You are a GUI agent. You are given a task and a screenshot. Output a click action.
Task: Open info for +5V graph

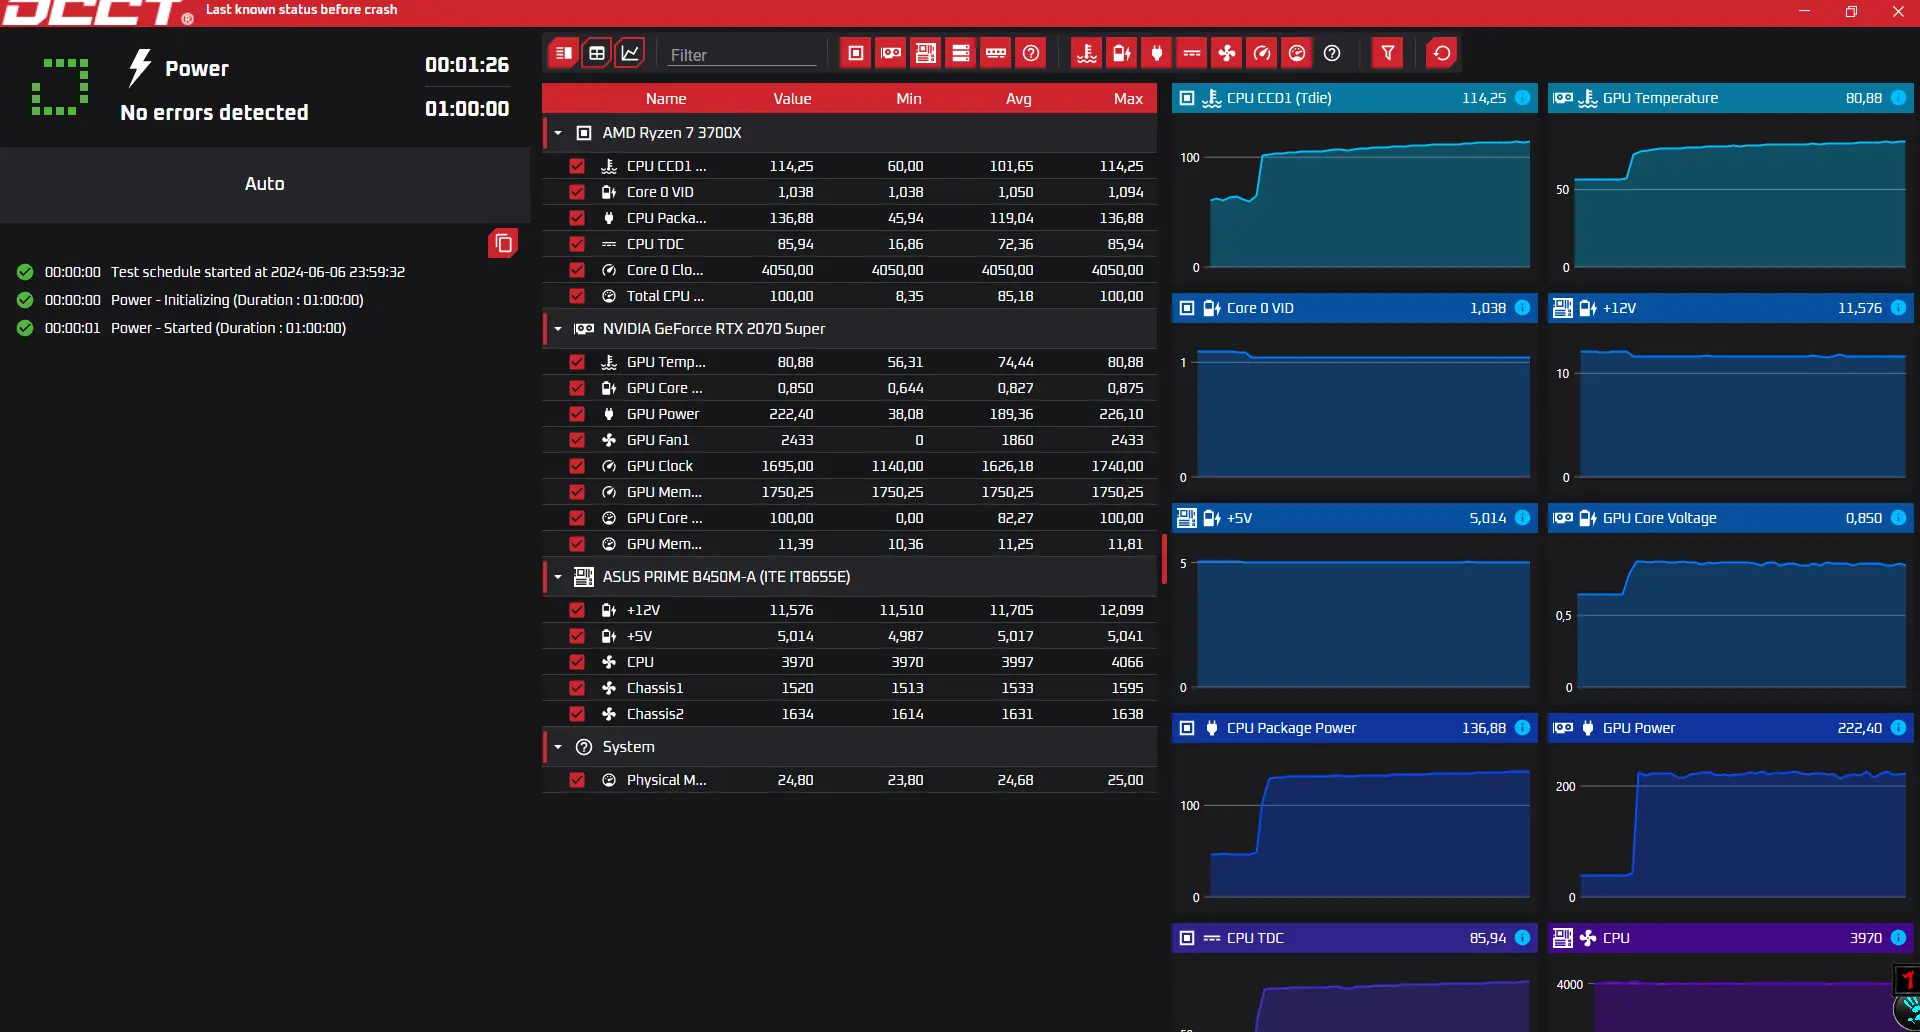(1522, 518)
